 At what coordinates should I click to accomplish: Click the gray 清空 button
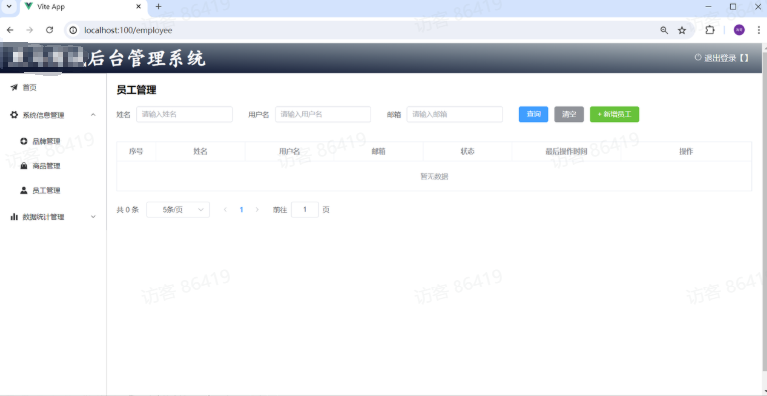pyautogui.click(x=569, y=114)
